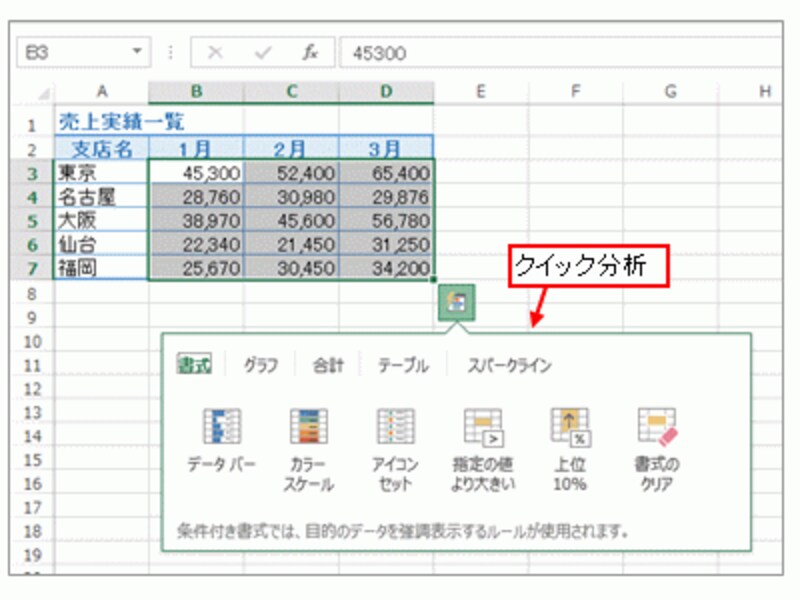The image size is (800, 600).
Task: Select column D header
Action: click(386, 92)
